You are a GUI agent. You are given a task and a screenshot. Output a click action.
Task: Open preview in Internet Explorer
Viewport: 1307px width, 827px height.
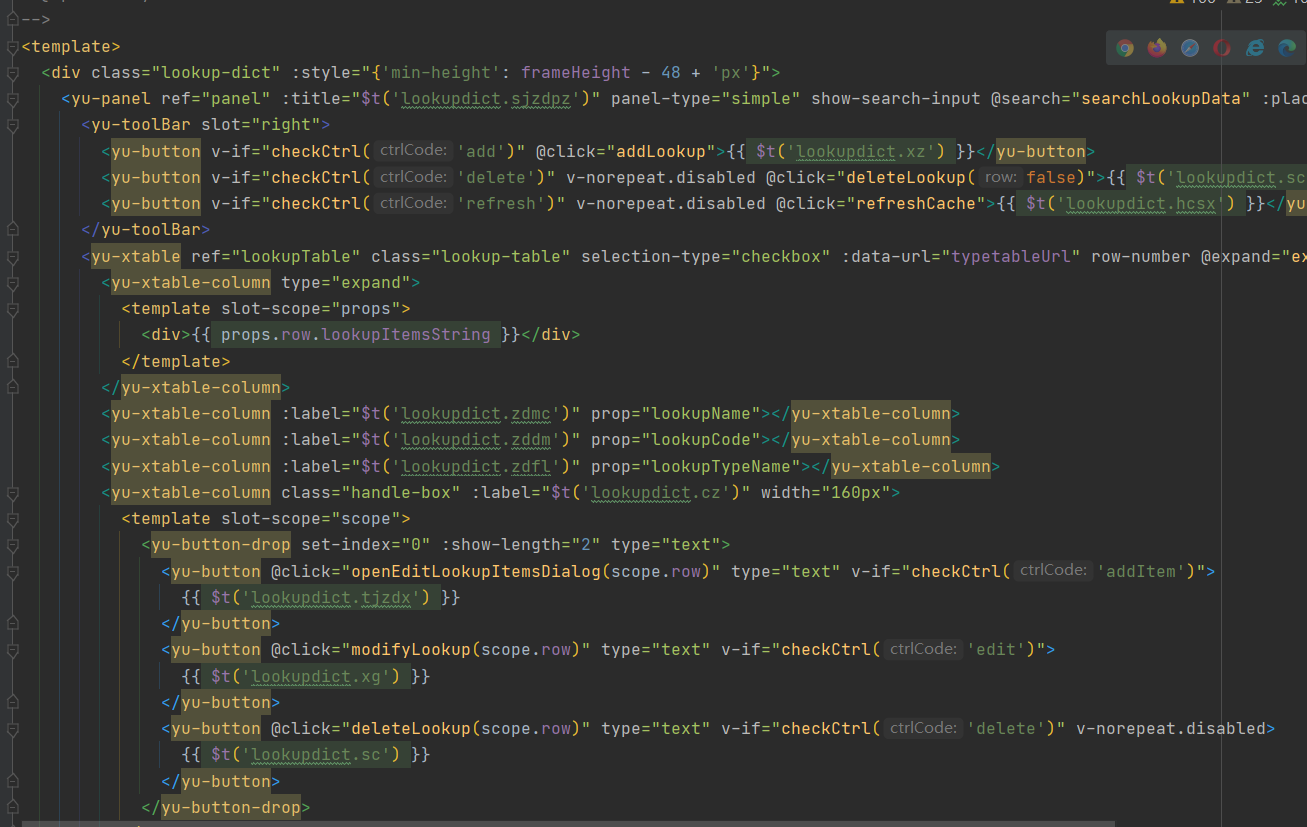click(1255, 48)
